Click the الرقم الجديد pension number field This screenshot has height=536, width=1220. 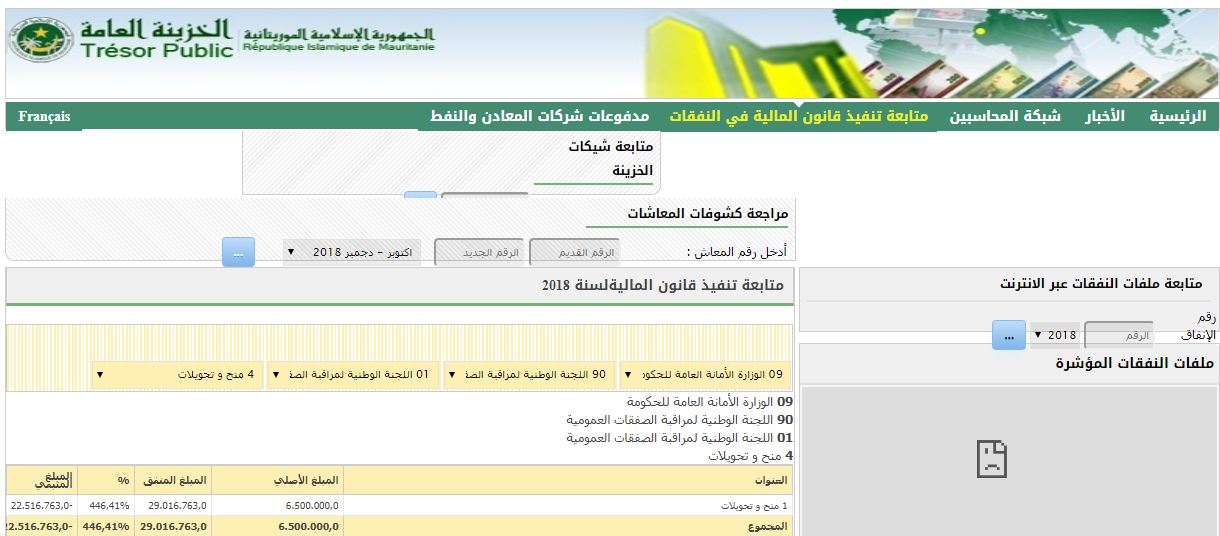point(479,252)
